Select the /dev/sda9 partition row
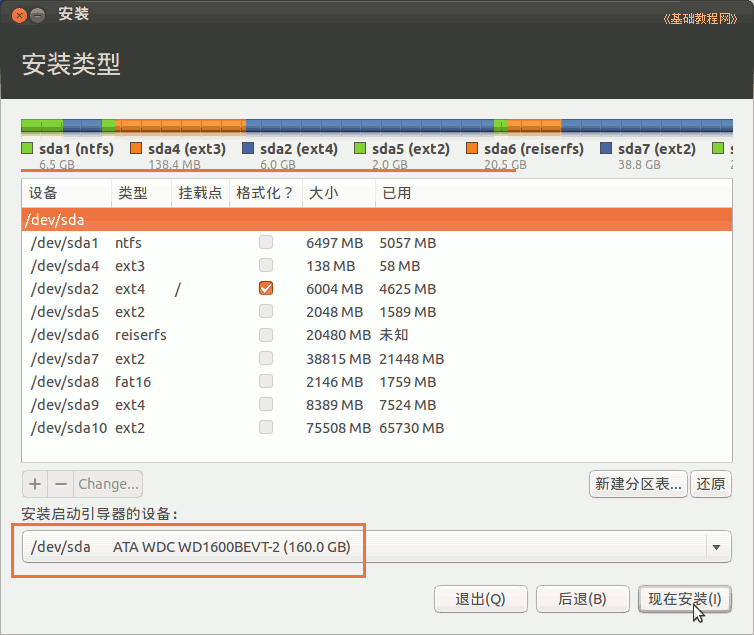 (x=377, y=405)
